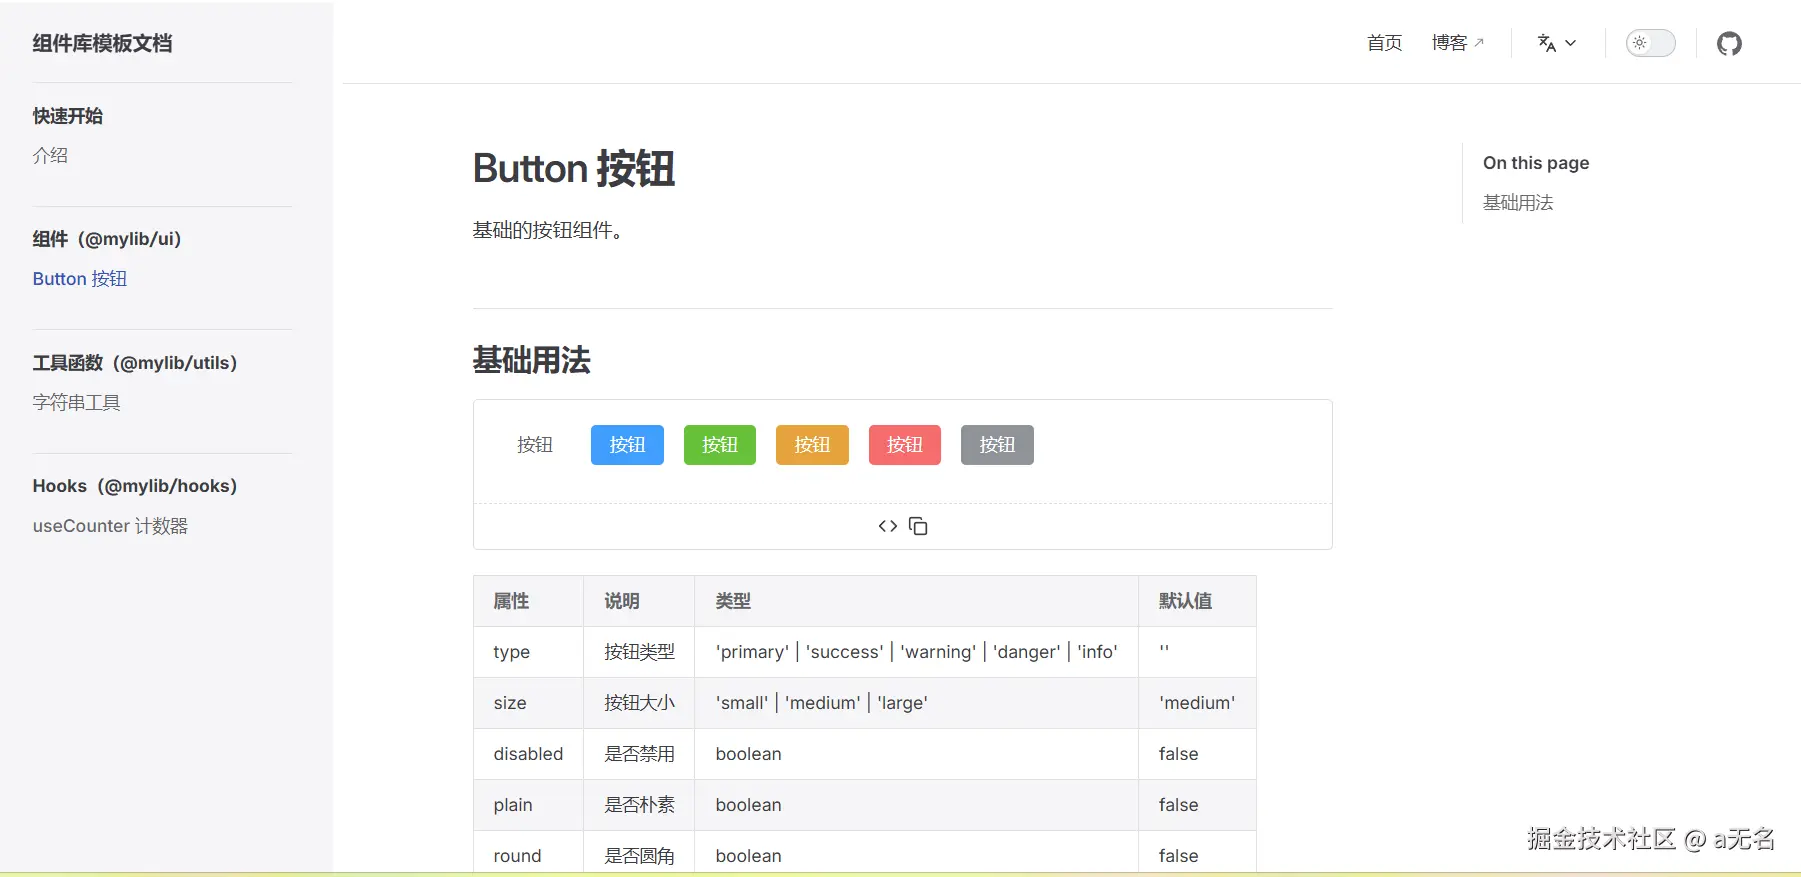This screenshot has width=1801, height=877.
Task: Click the Hooks (@mylib/hooks) sidebar heading
Action: coord(135,486)
